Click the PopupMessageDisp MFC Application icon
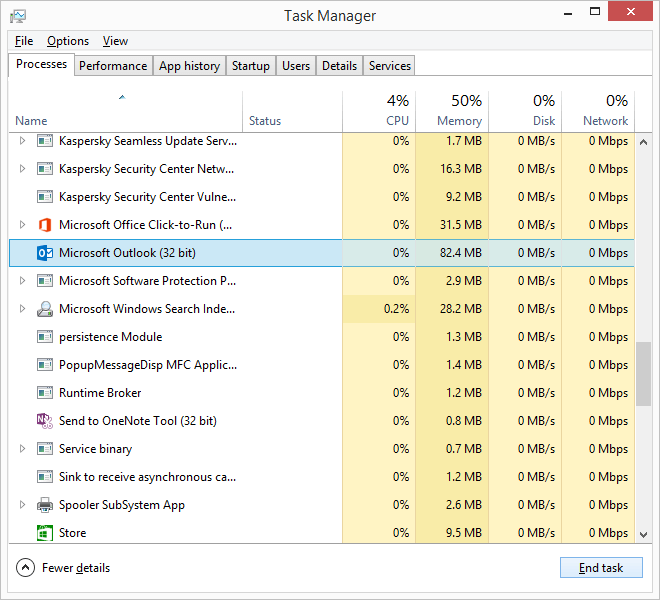This screenshot has width=660, height=600. tap(45, 365)
